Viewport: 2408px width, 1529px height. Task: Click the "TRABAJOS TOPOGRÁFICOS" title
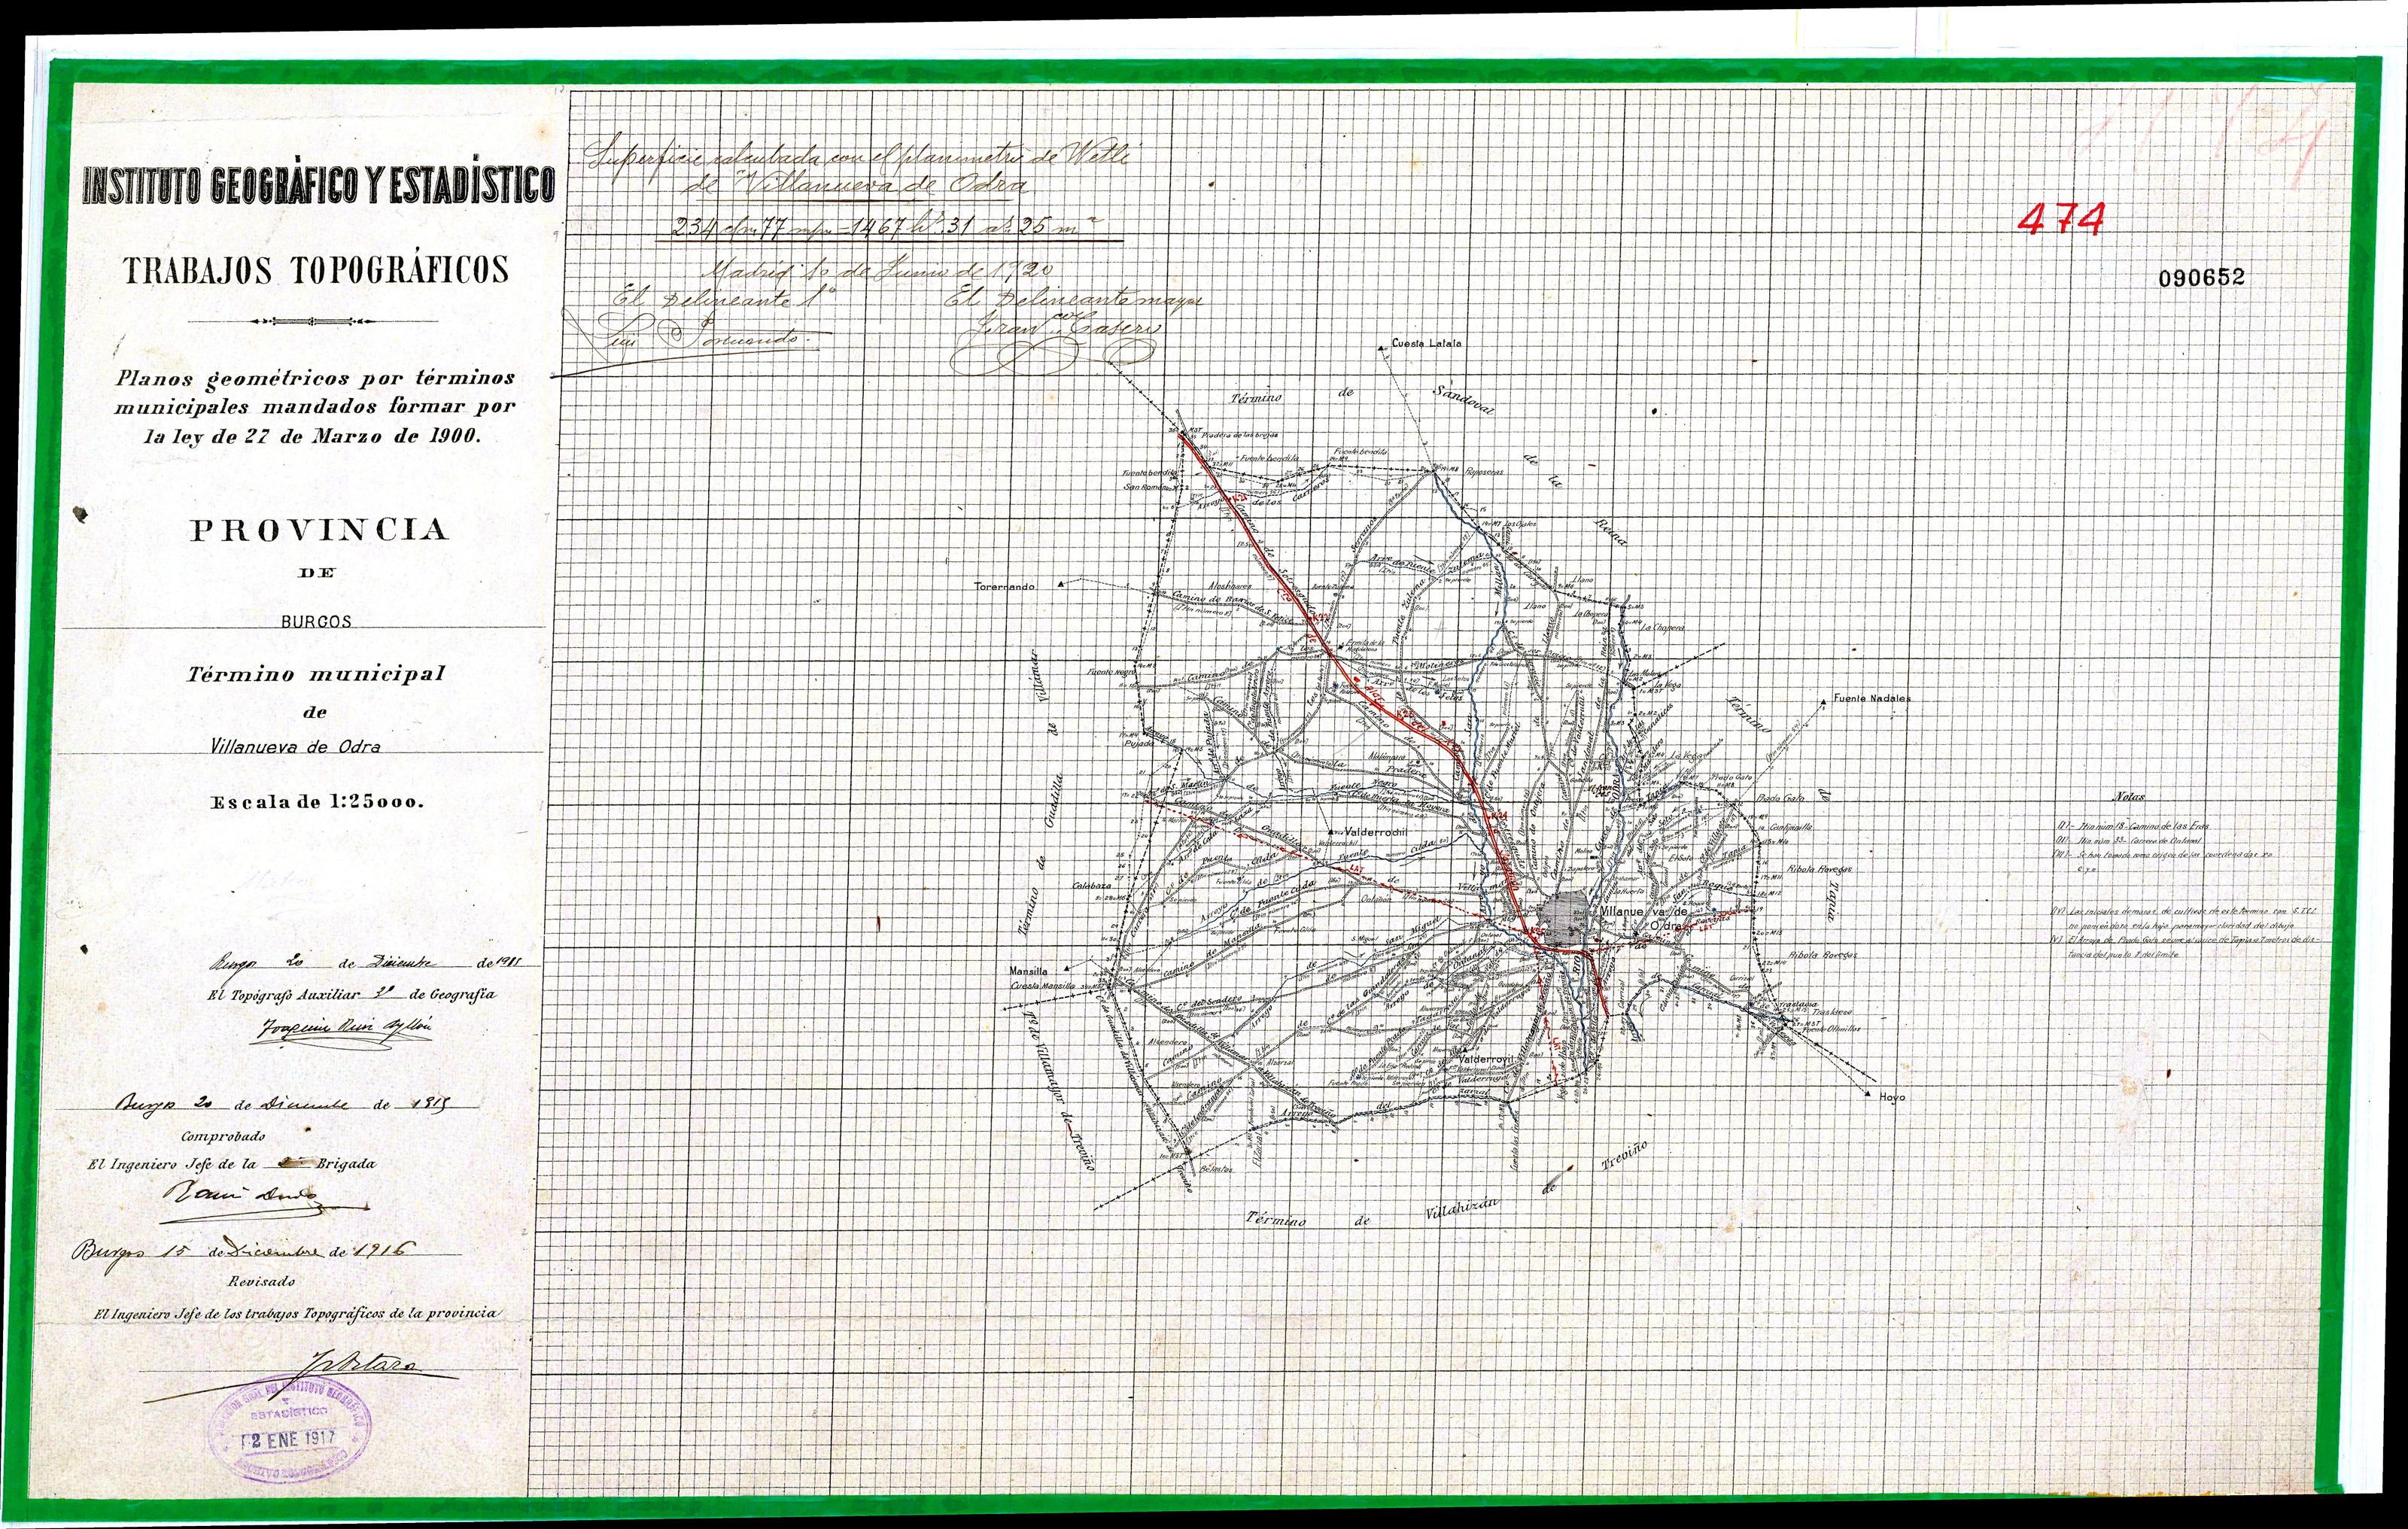316,270
